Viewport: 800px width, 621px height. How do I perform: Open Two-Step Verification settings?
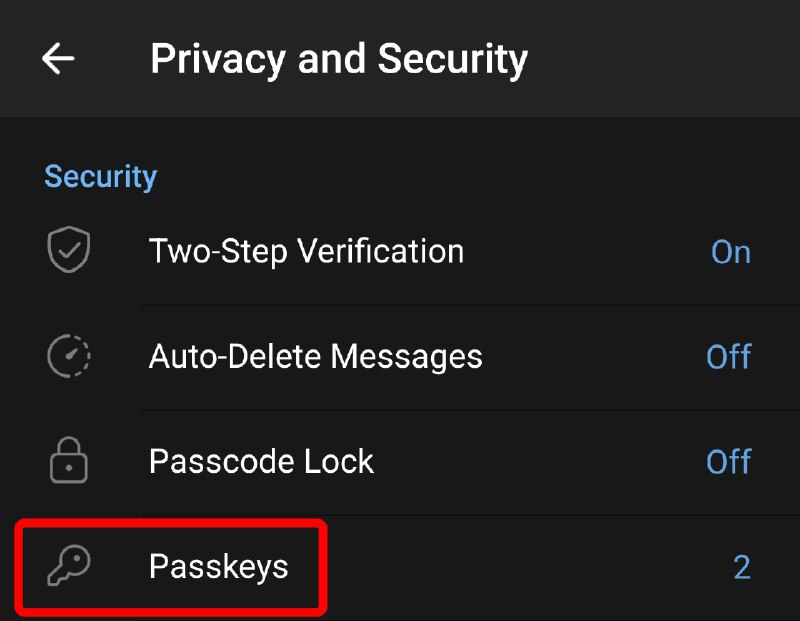tap(306, 251)
